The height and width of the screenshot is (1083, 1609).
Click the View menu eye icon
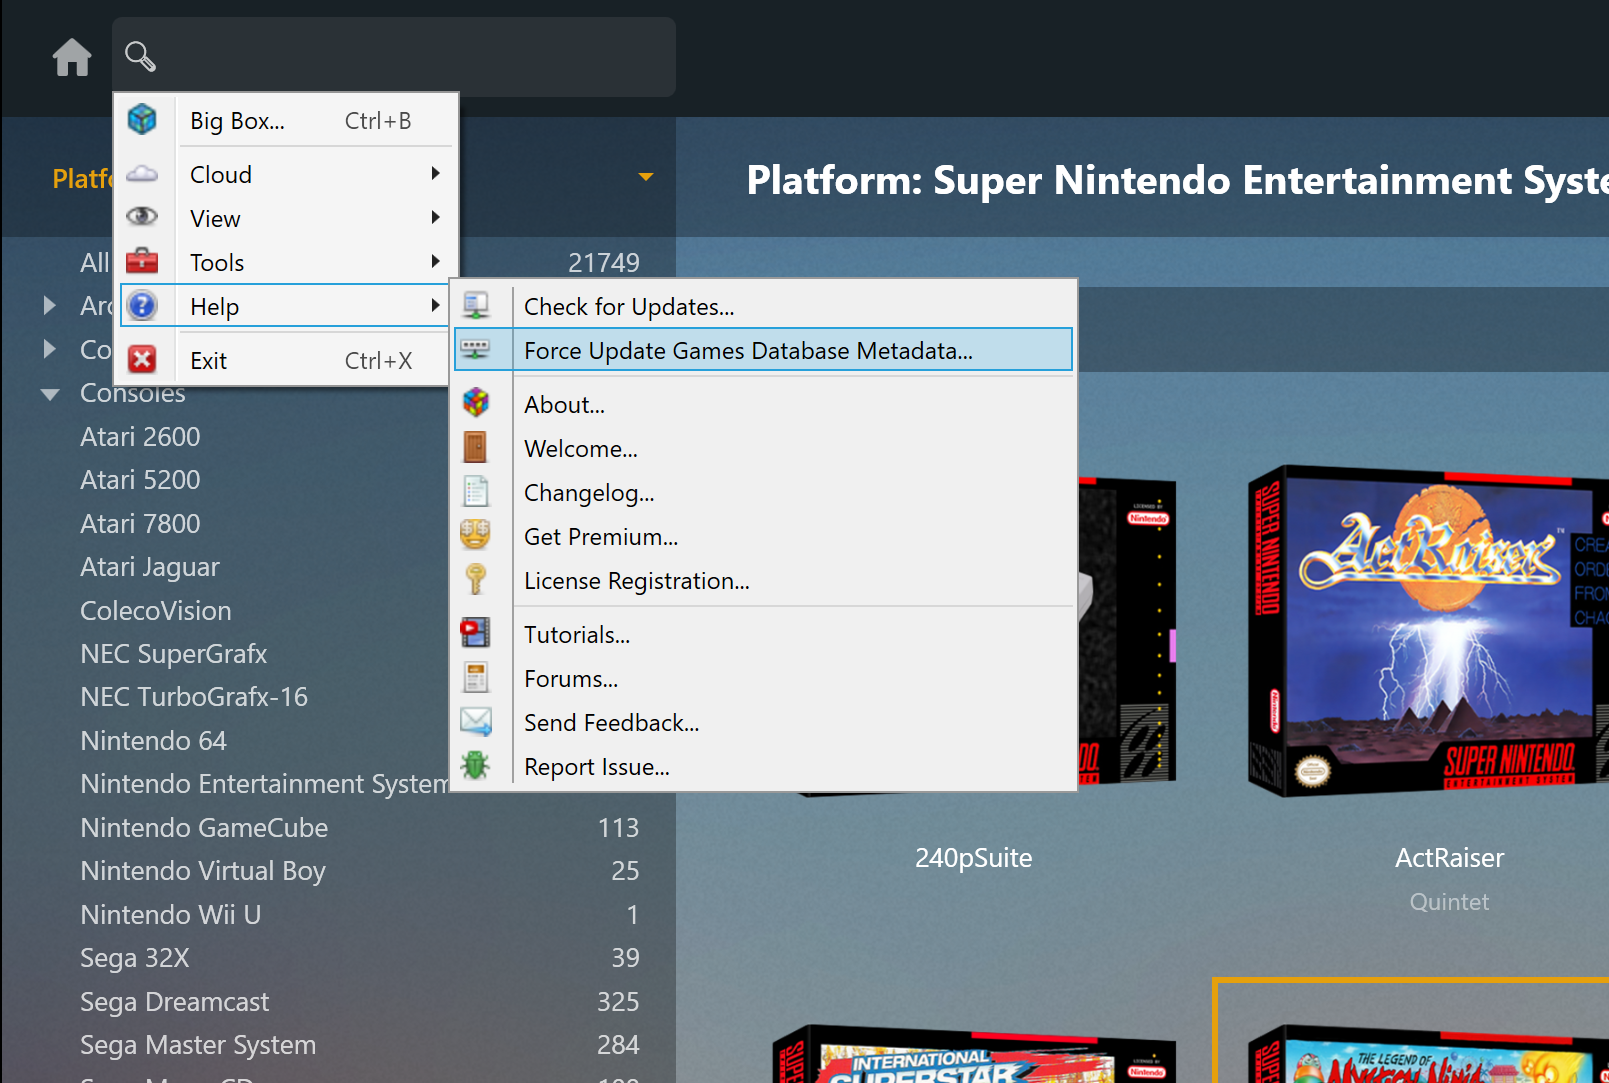pos(142,217)
